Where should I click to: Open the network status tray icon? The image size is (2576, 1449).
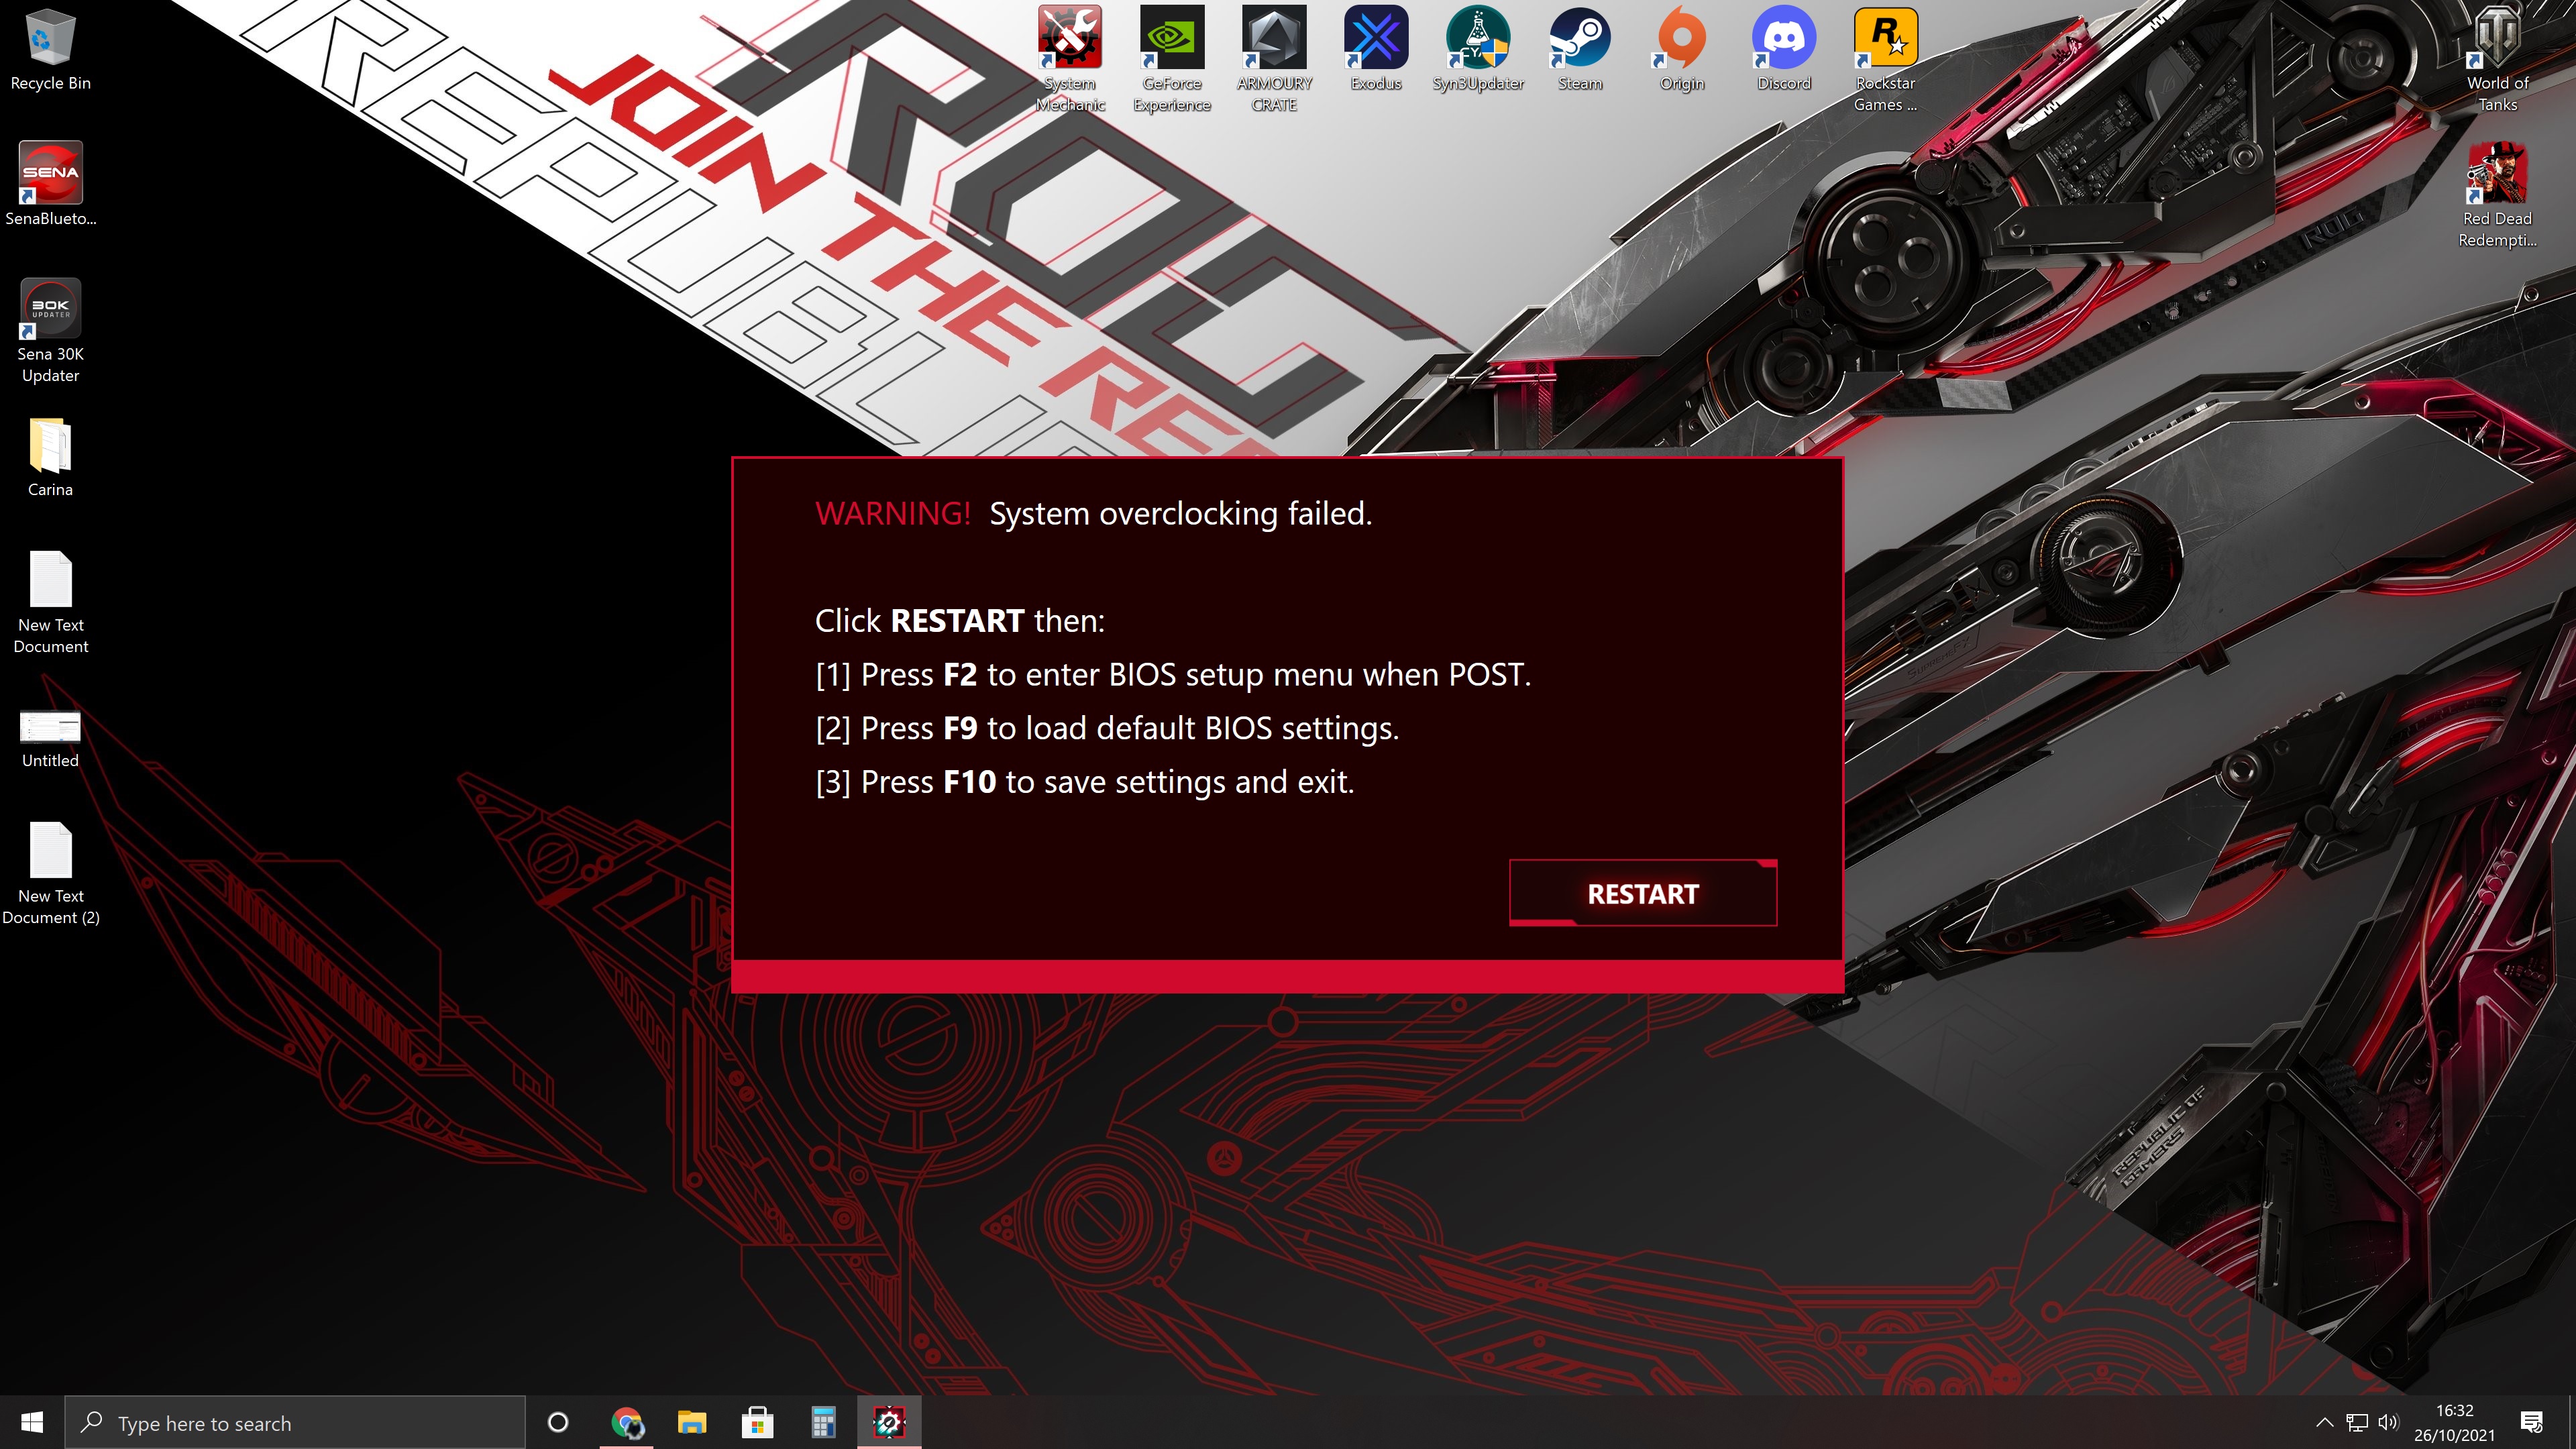pos(2357,1422)
